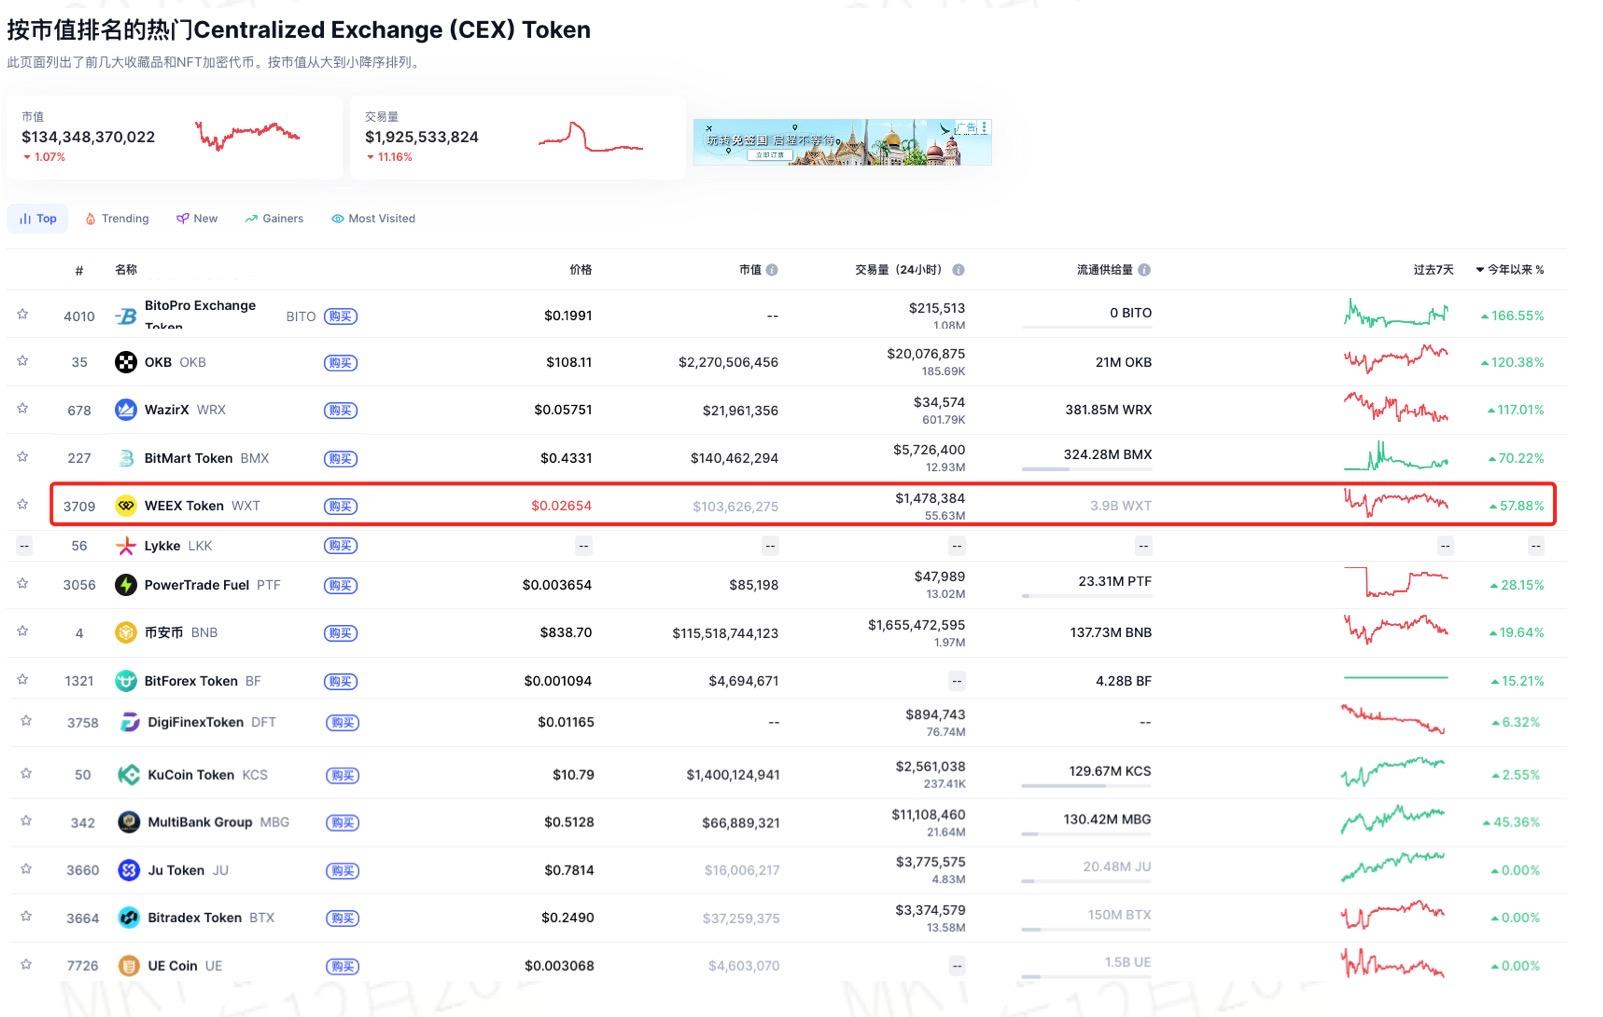Image resolution: width=1603 pixels, height=1017 pixels.
Task: Open the 市值 column info icon
Action: coord(774,269)
